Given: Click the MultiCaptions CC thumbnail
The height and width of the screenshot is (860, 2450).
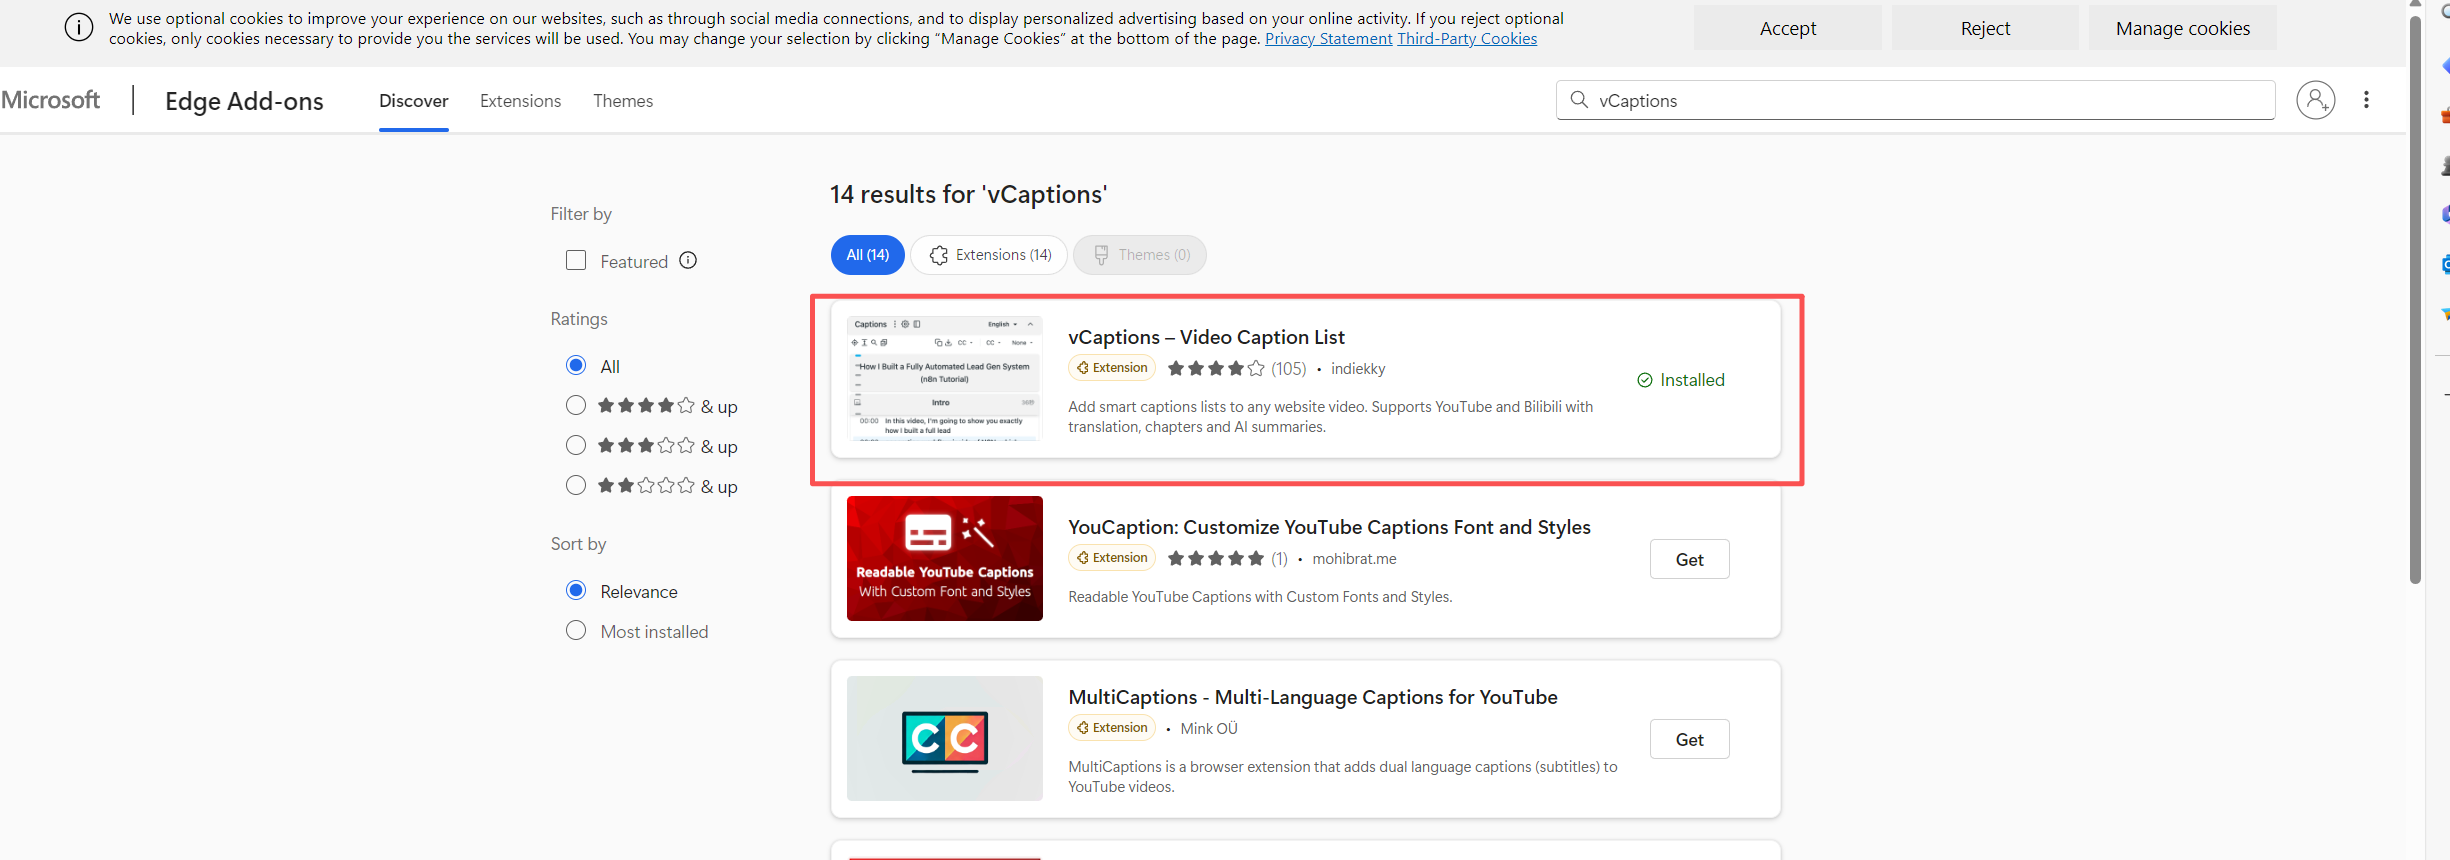Looking at the screenshot, I should click(x=944, y=738).
